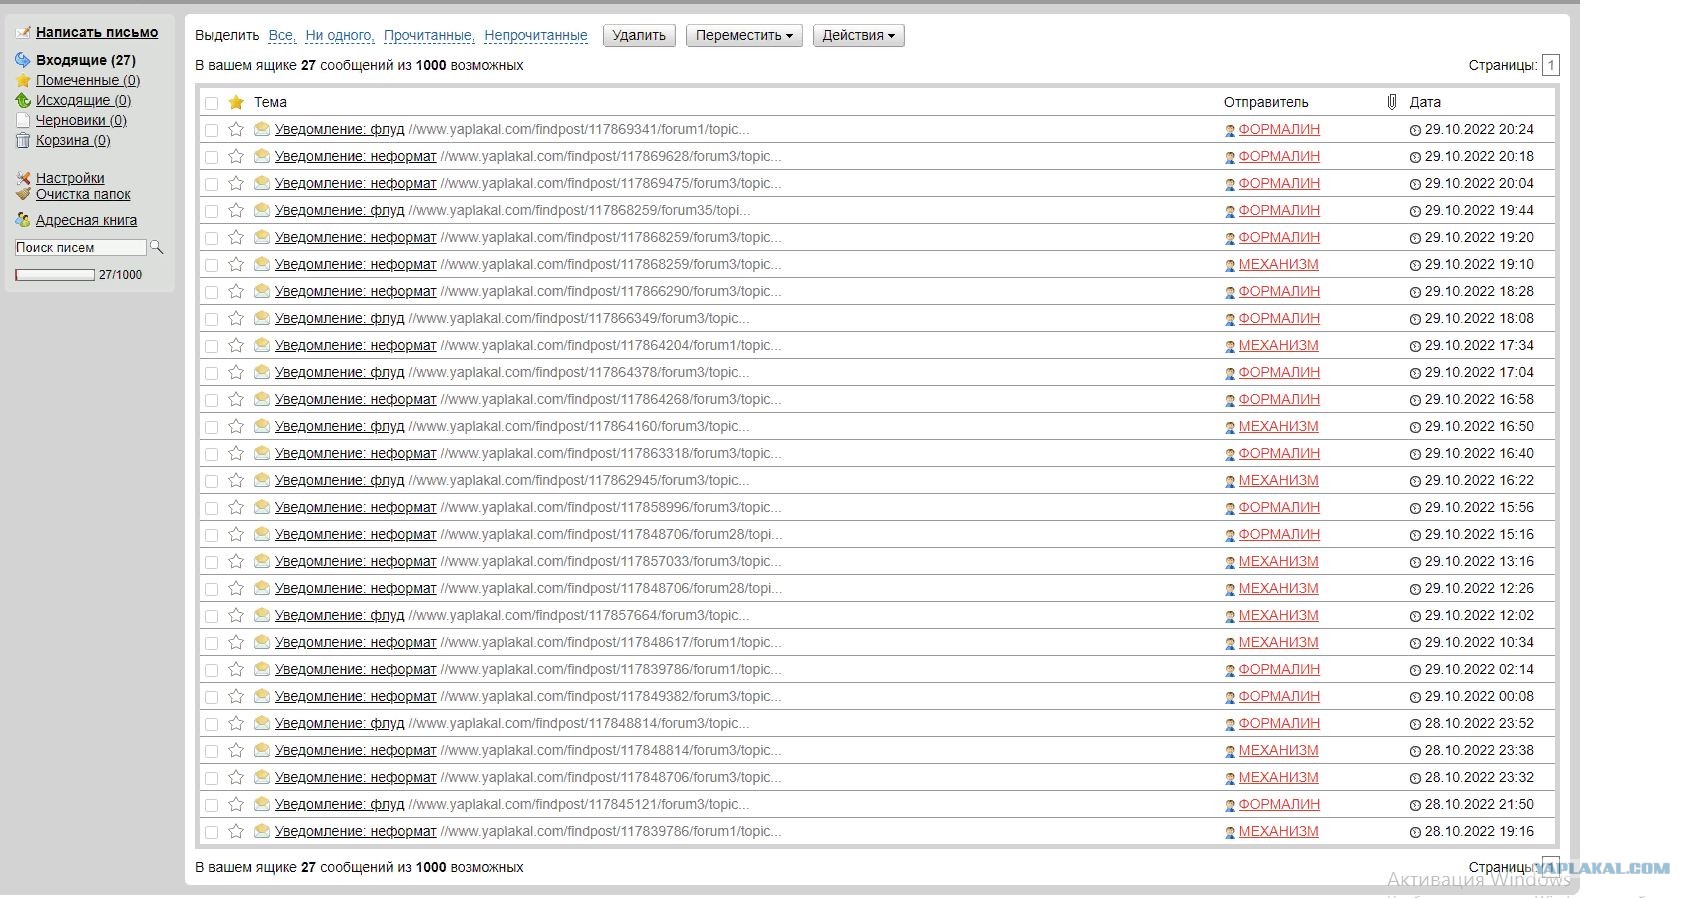Viewport: 1696px width, 898px height.
Task: Click the magnifier icon to search letters
Action: 156,247
